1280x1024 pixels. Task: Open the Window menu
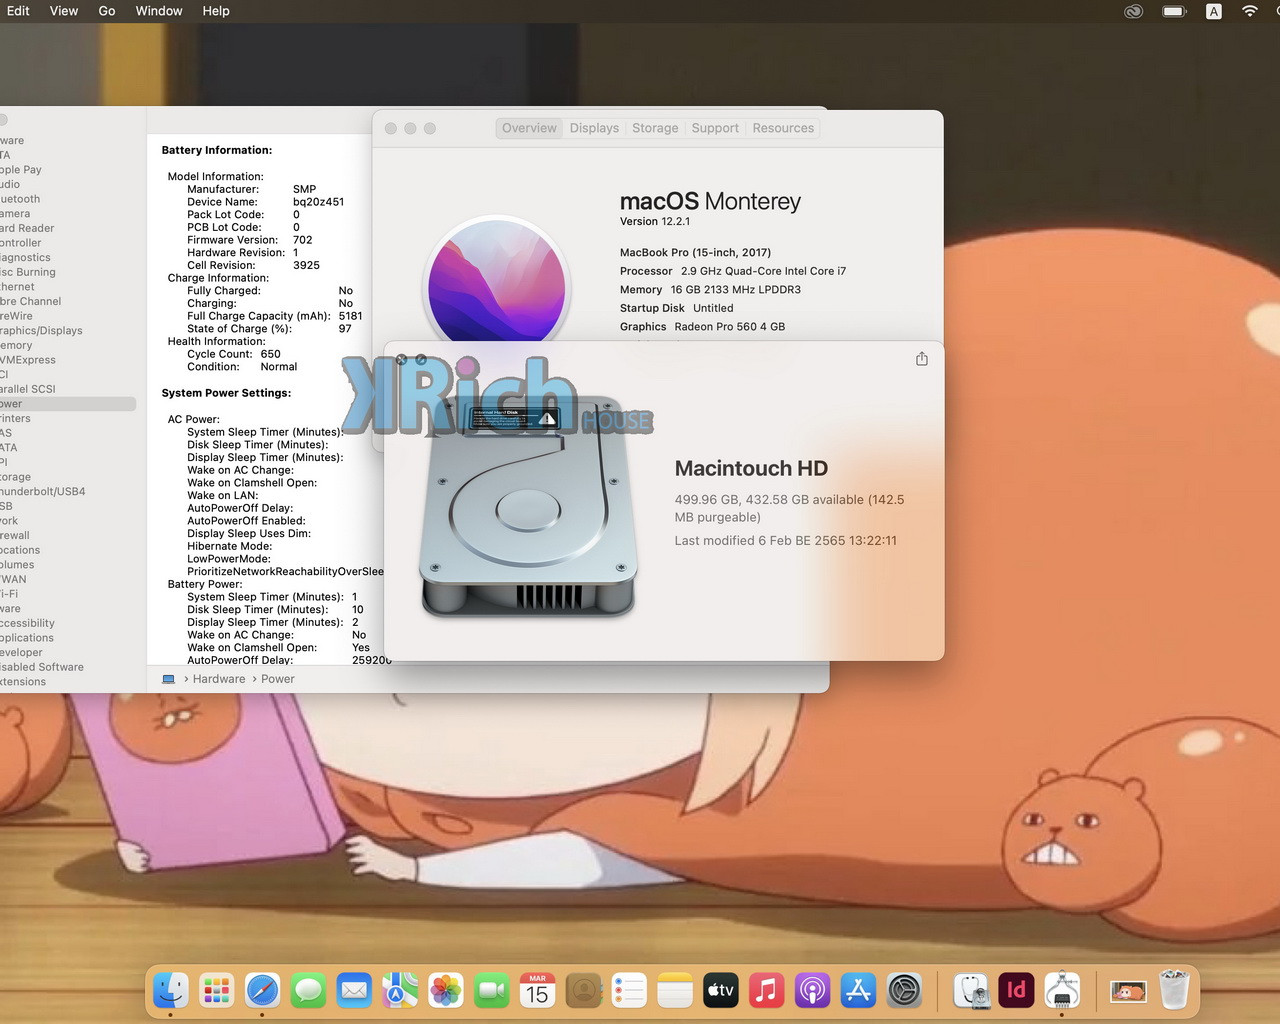159,11
